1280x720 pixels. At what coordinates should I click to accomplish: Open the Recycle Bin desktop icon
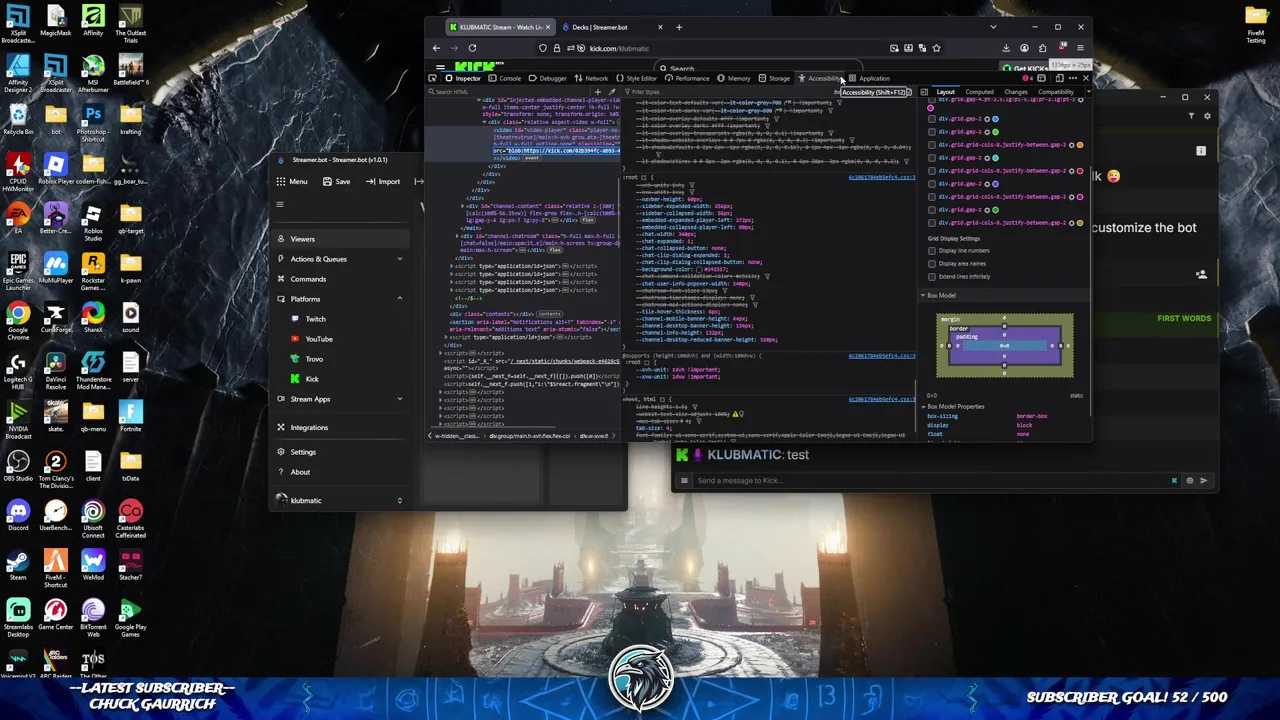point(18,119)
